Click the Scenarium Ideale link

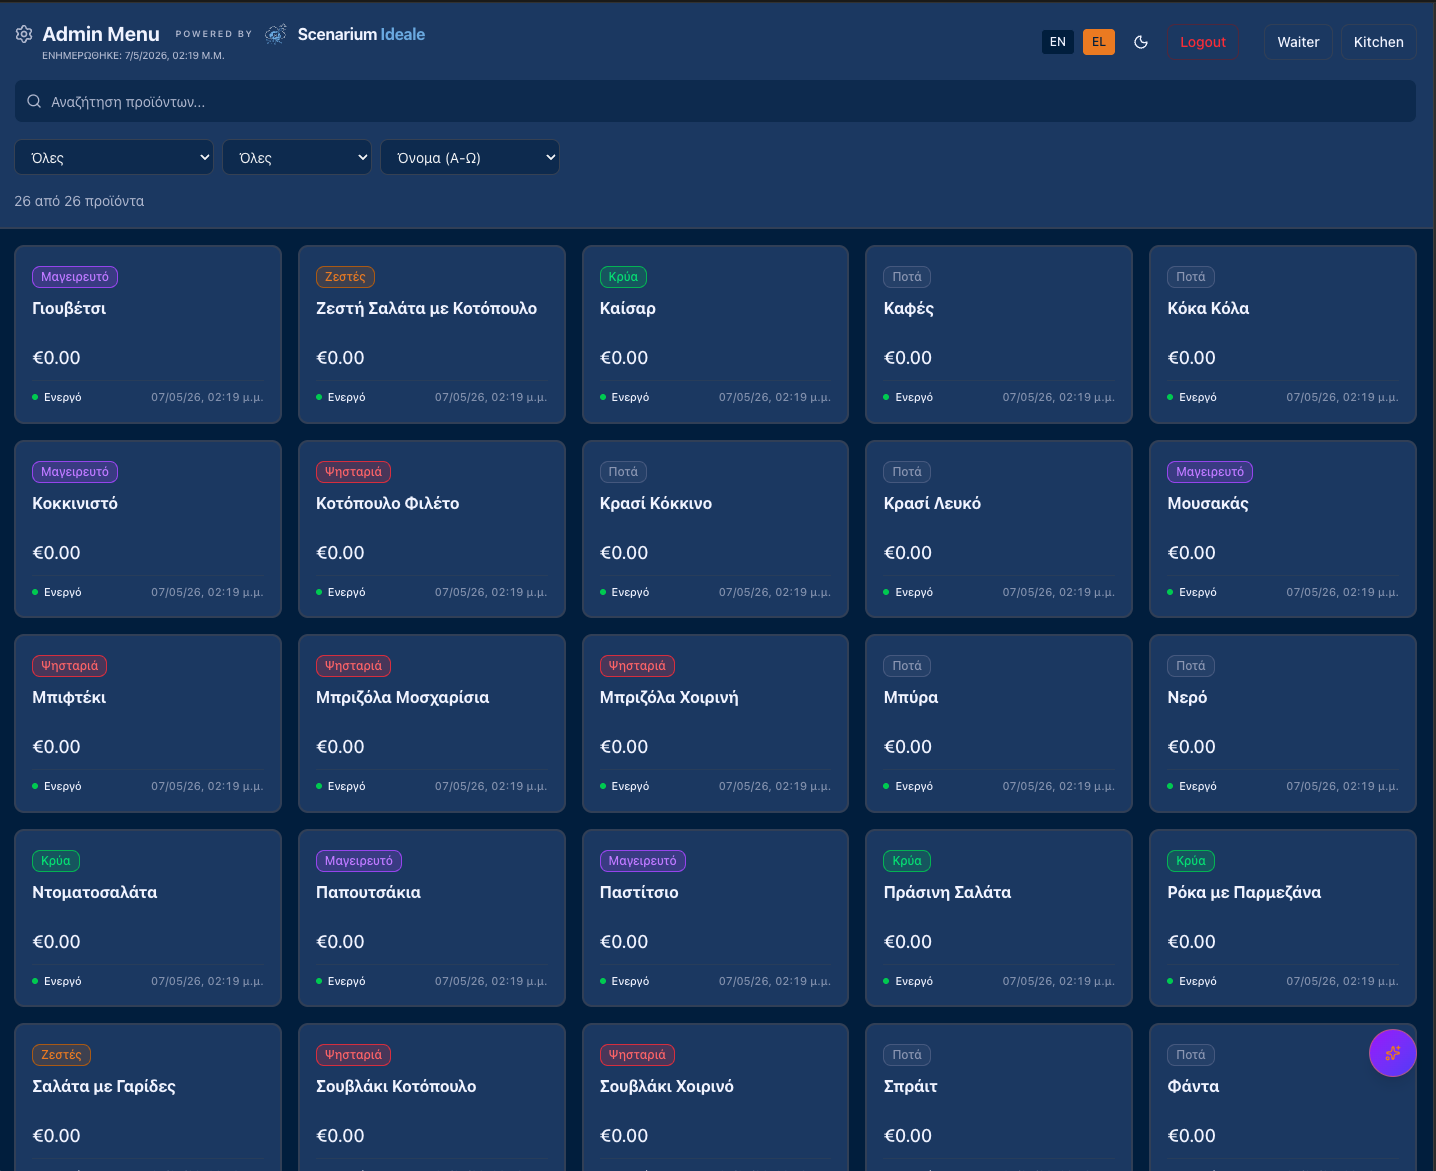(x=361, y=34)
